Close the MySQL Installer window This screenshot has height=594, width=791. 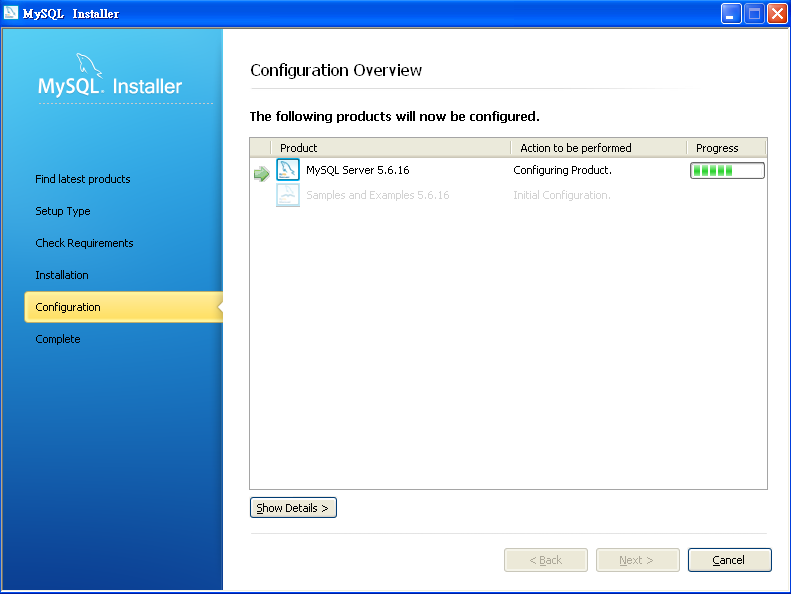tap(777, 14)
